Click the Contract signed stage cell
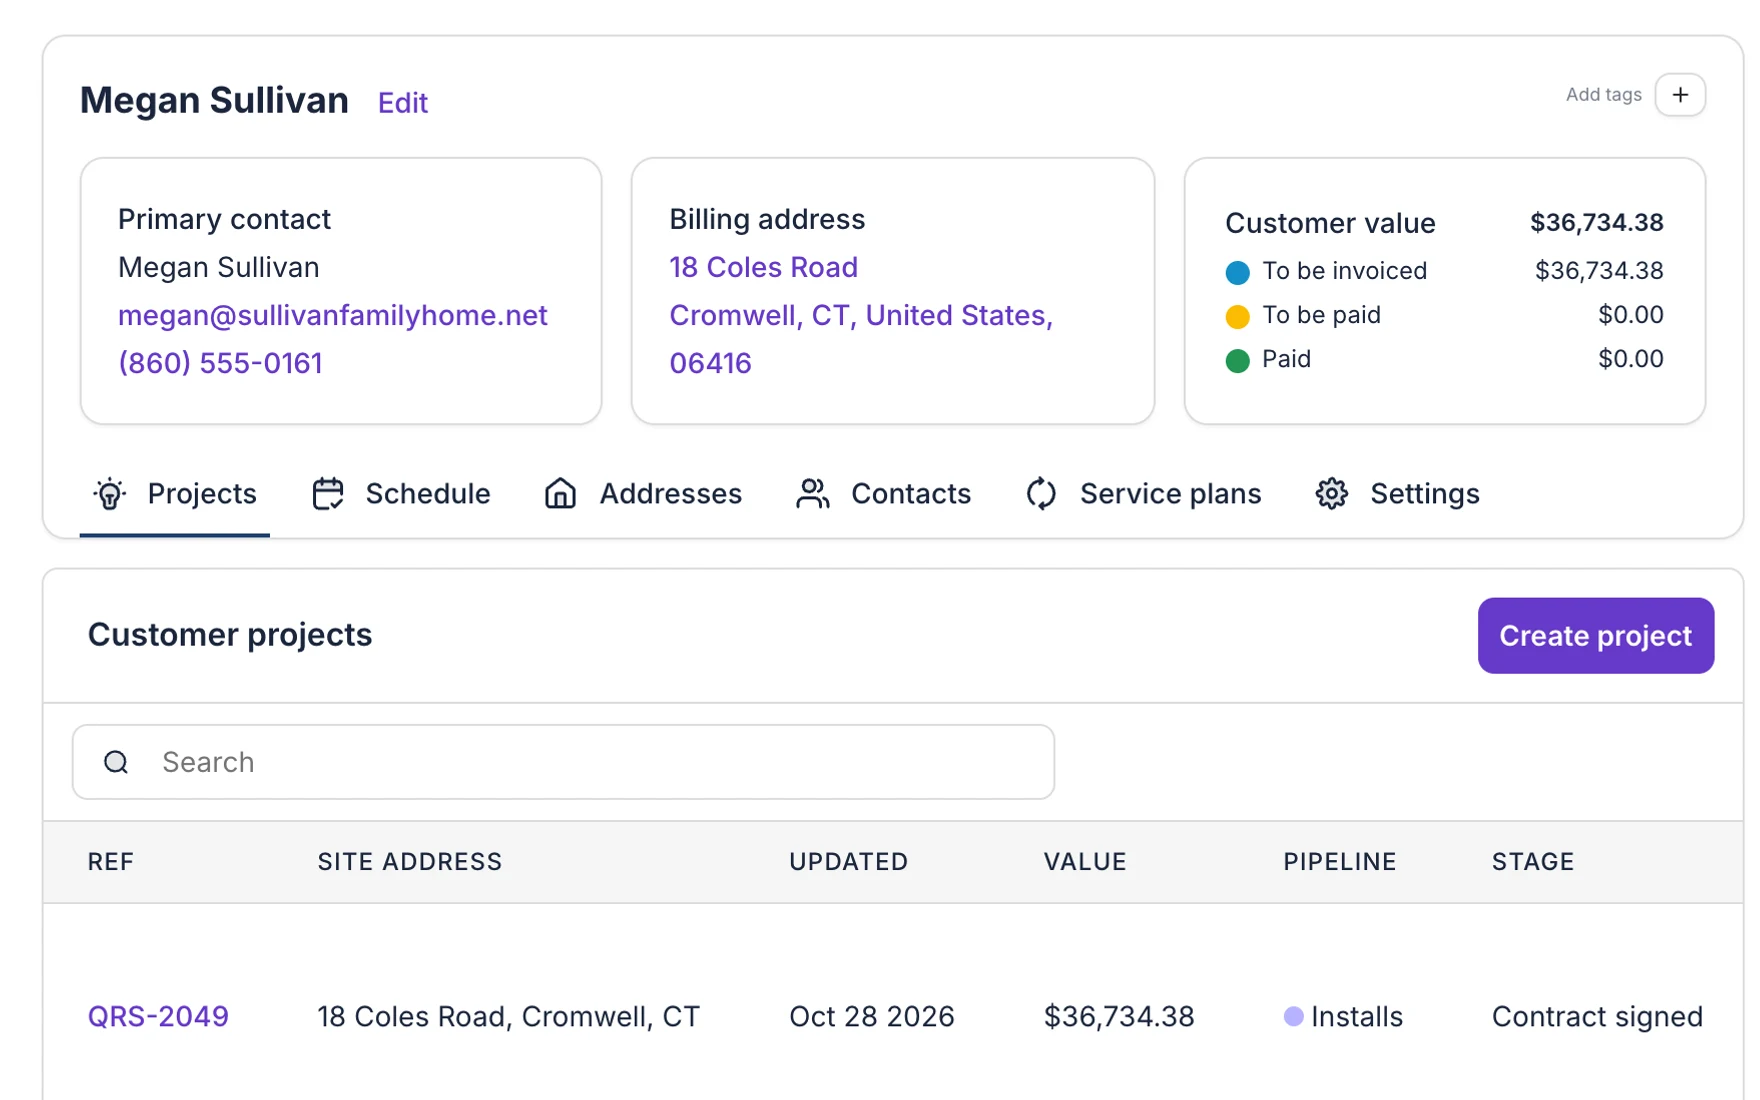Image resolution: width=1760 pixels, height=1100 pixels. 1597,1017
